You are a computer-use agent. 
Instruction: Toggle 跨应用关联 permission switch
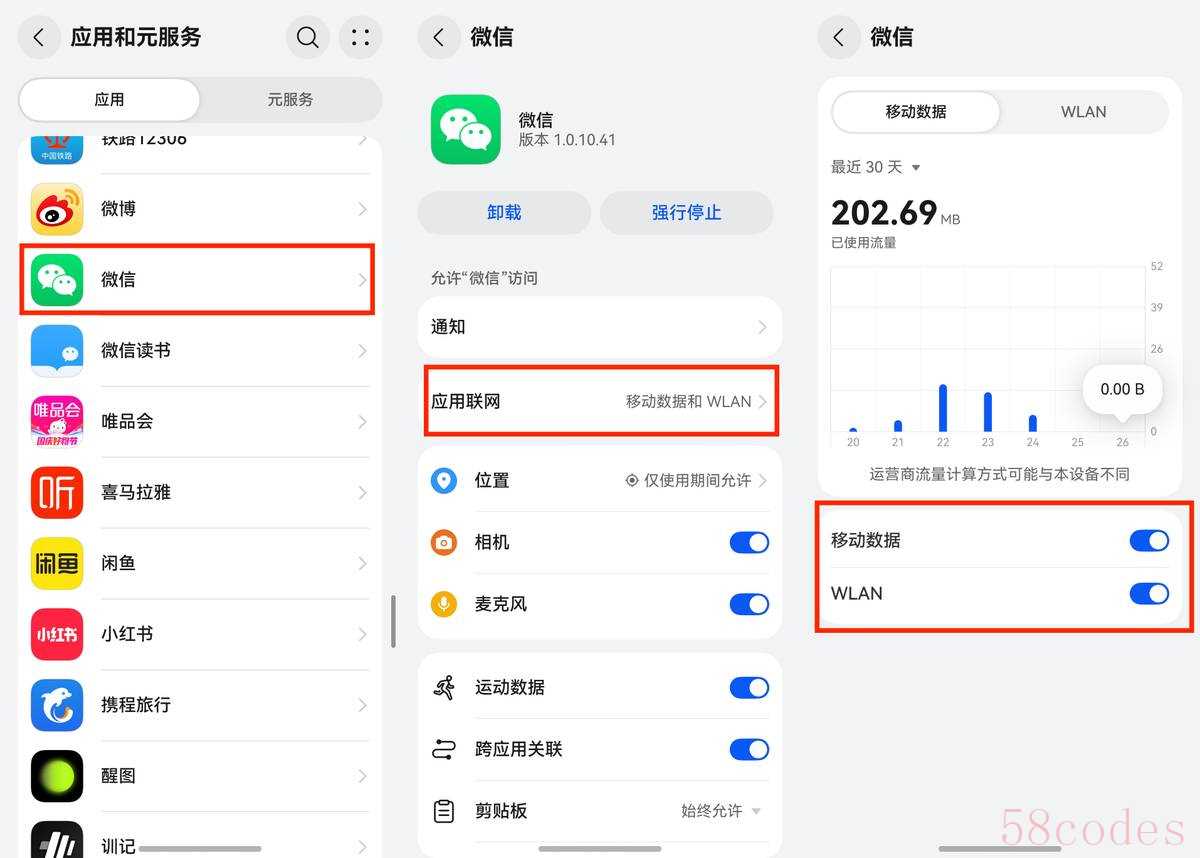tap(750, 749)
